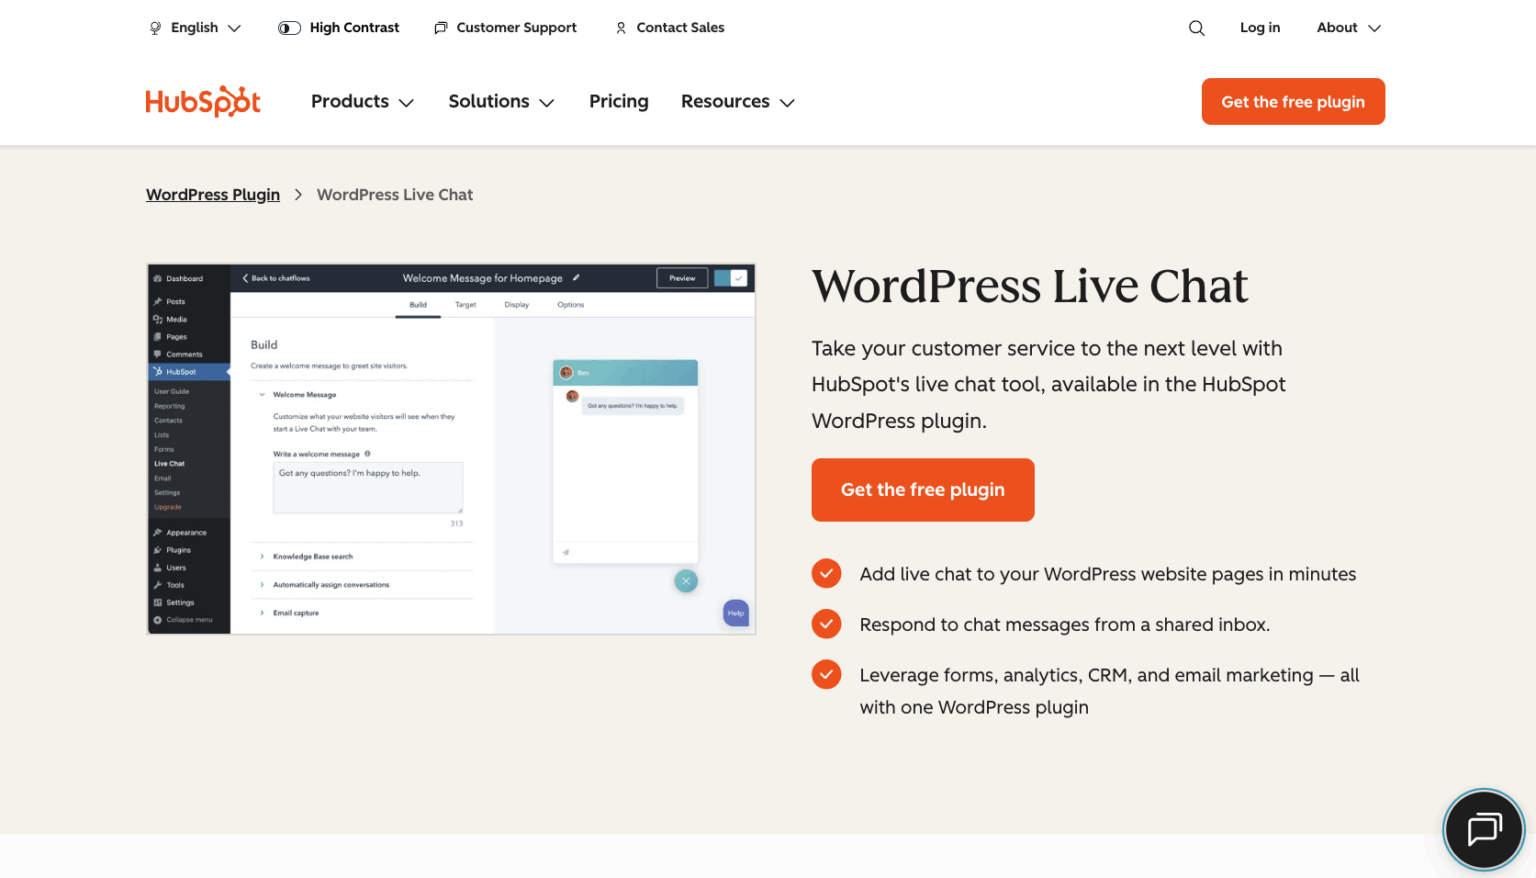Image resolution: width=1536 pixels, height=878 pixels.
Task: Click the chat widget bubble icon
Action: 1483,830
